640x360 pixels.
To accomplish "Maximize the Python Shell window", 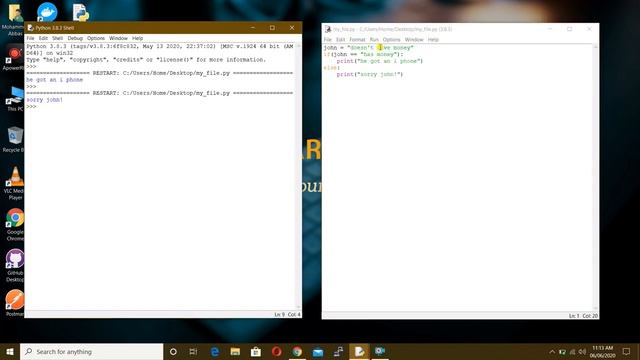I will [x=272, y=28].
